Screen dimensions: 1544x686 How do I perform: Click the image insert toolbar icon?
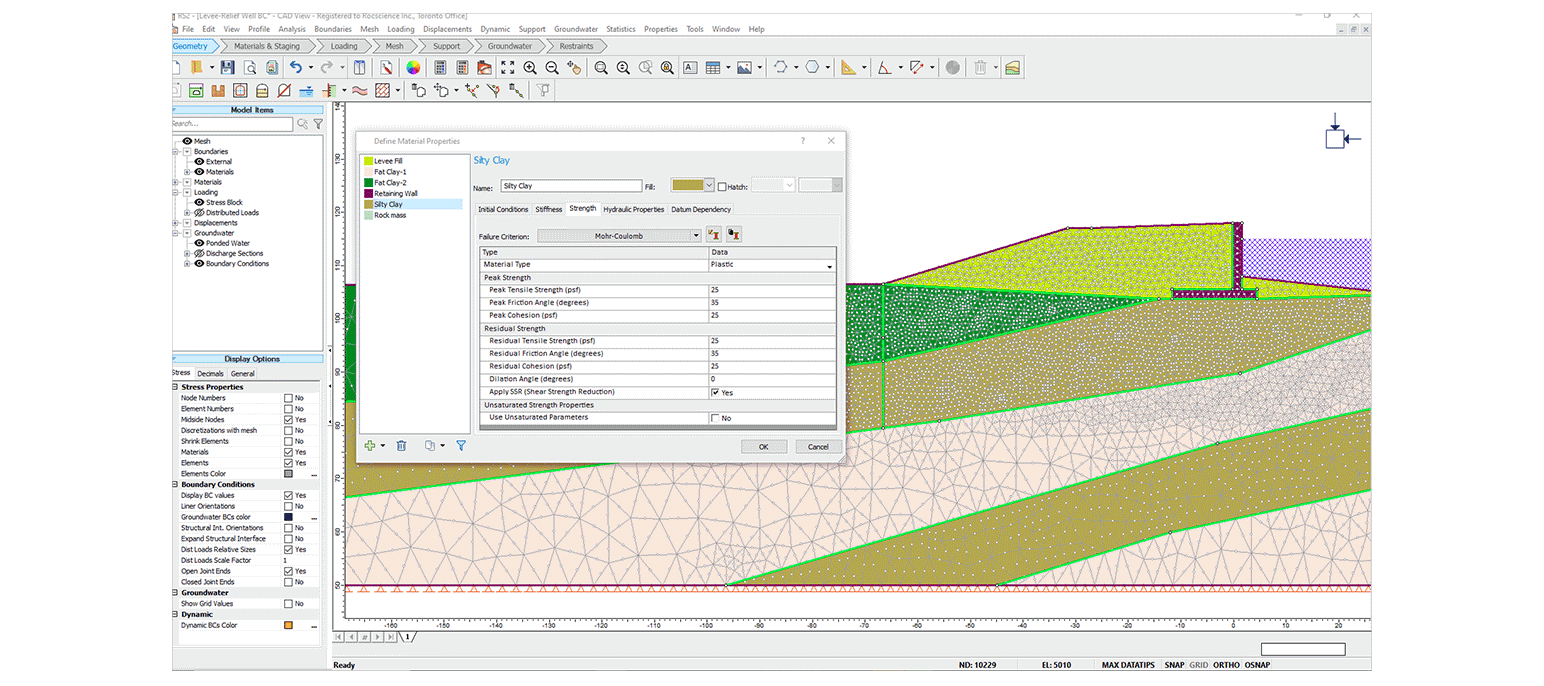tap(744, 67)
